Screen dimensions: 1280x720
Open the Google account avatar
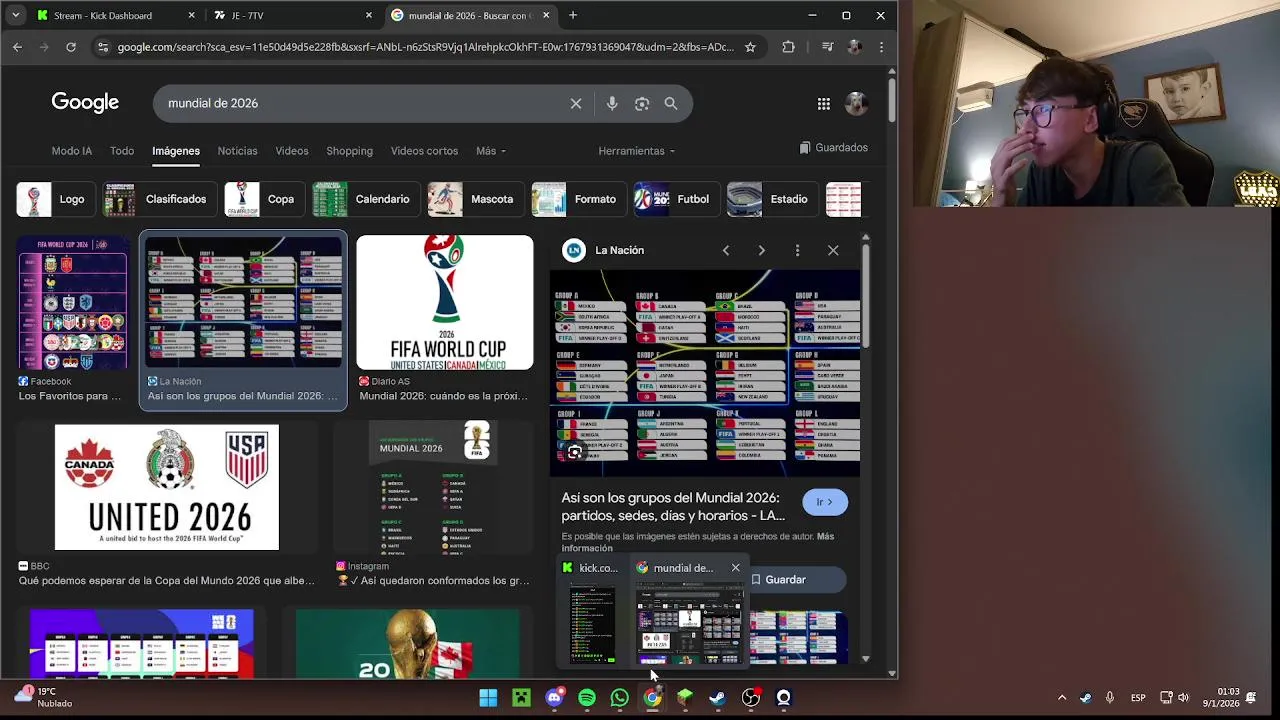click(x=856, y=103)
